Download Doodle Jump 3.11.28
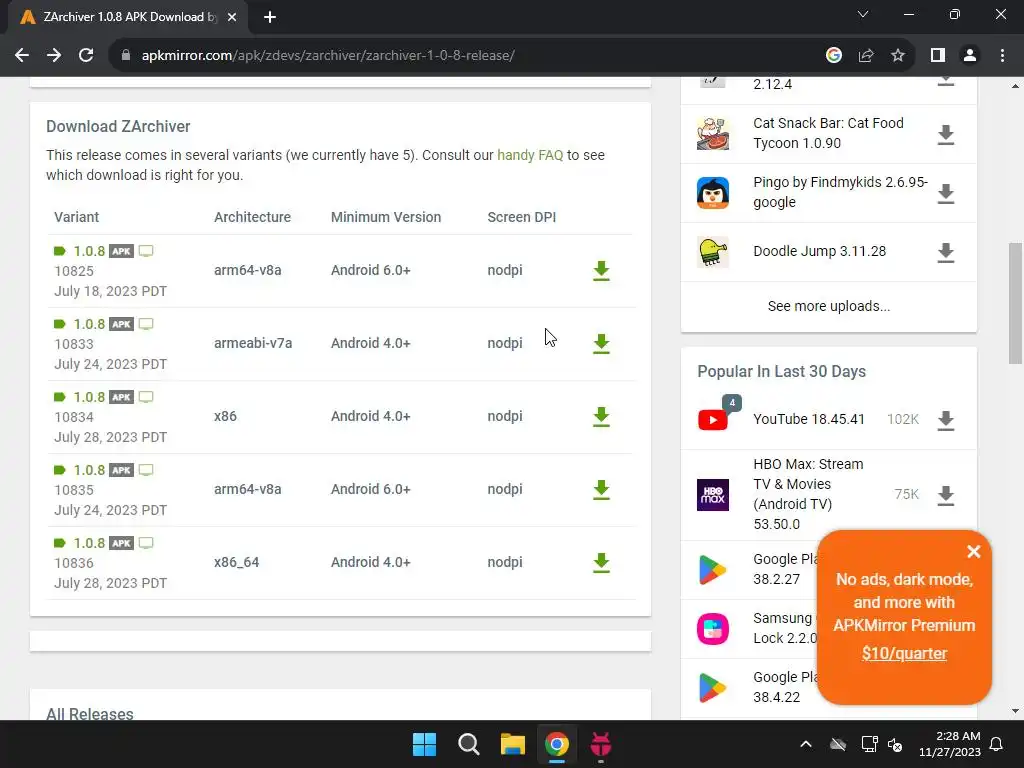The image size is (1024, 768). [x=945, y=253]
